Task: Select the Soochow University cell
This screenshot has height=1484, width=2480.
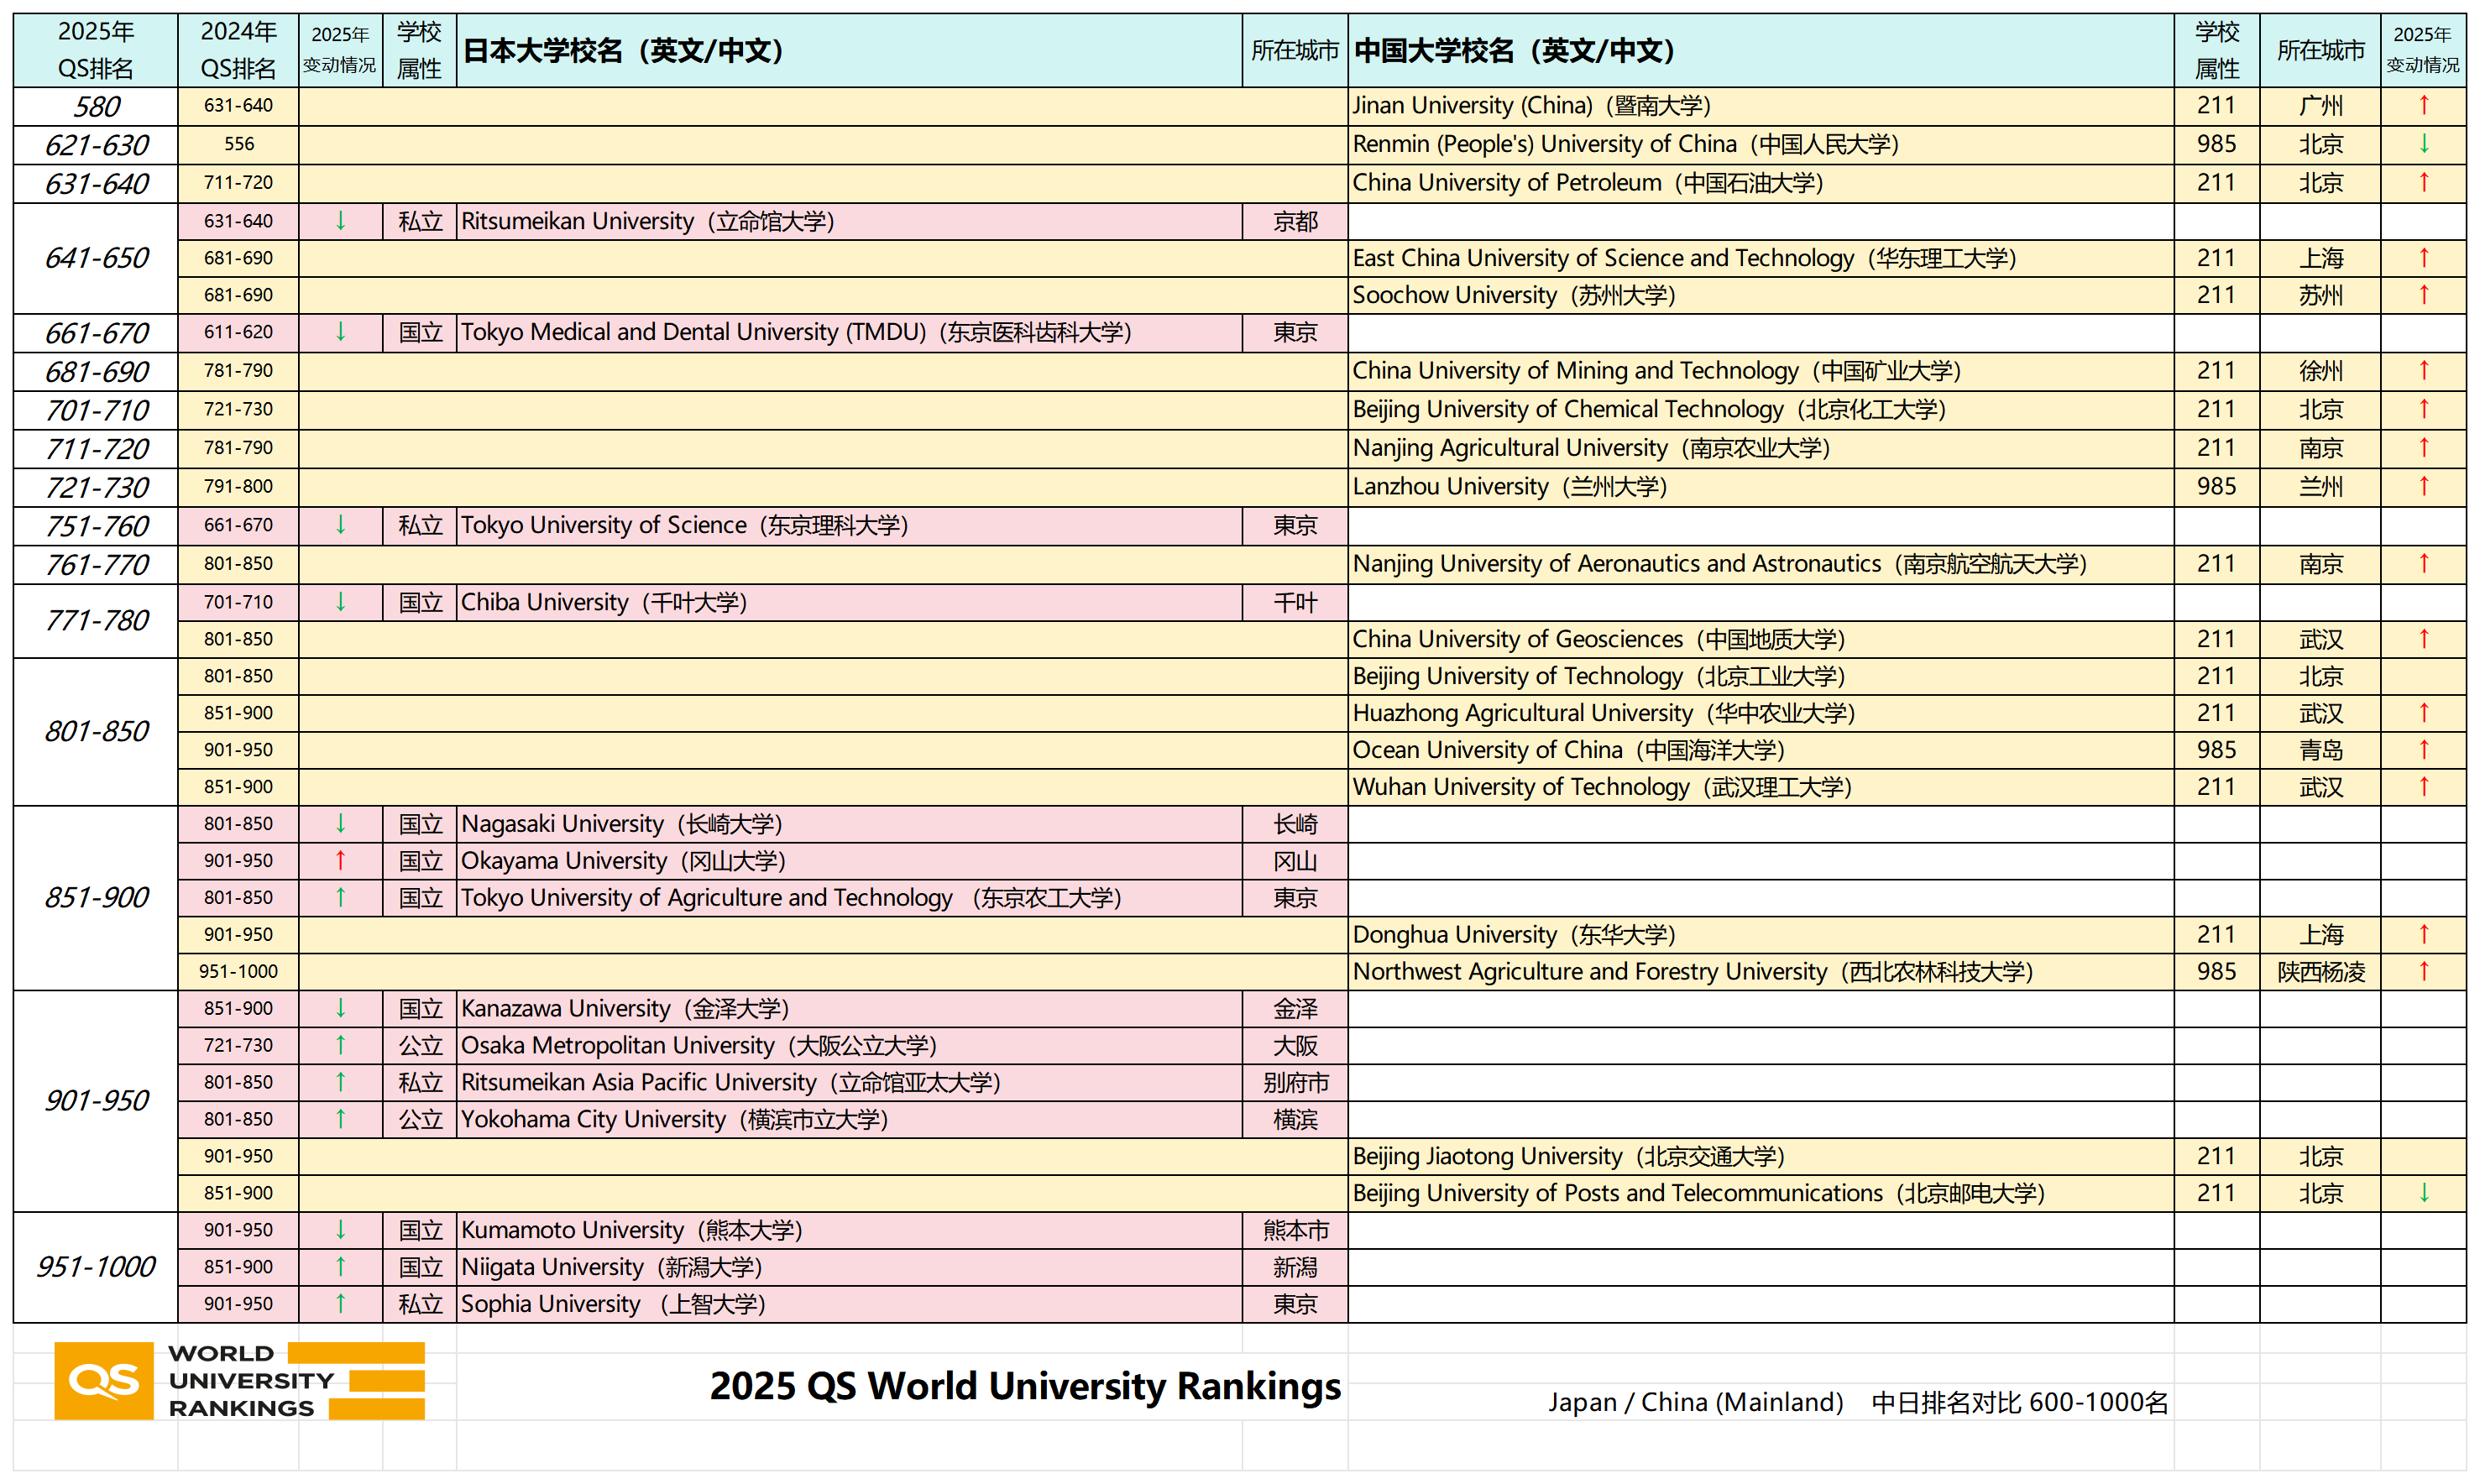Action: 1760,295
